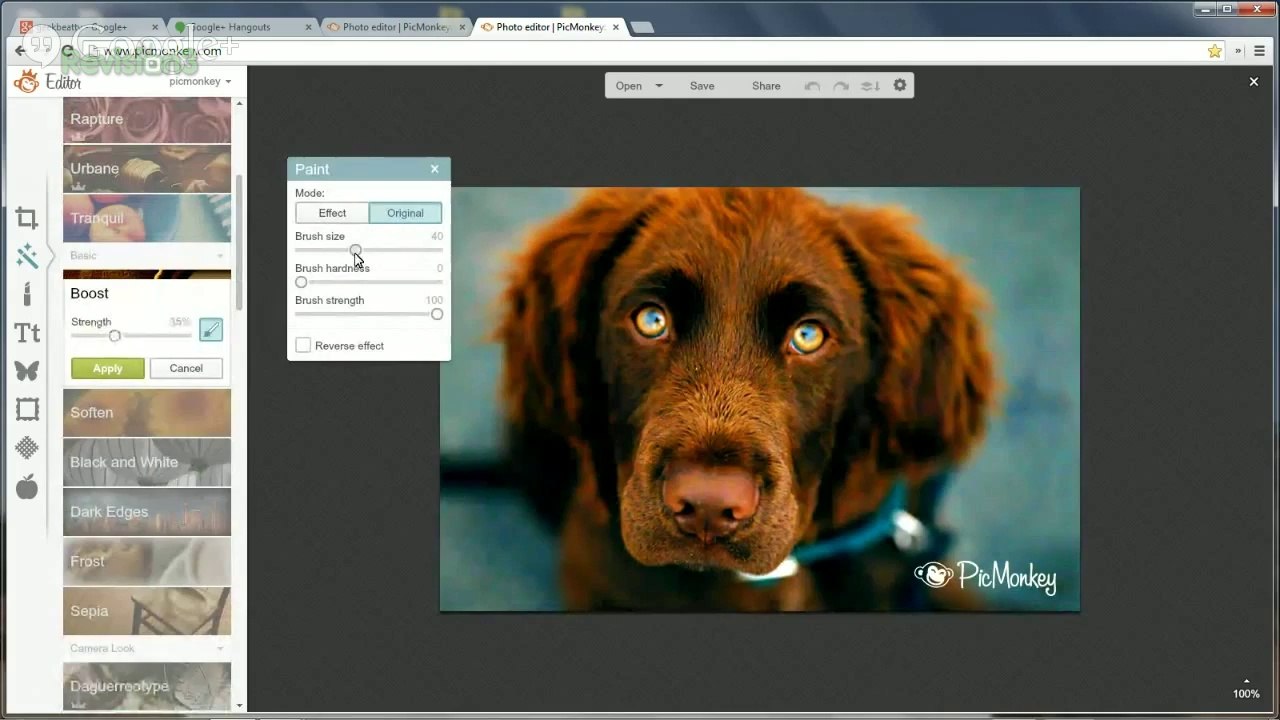The height and width of the screenshot is (720, 1280).
Task: Choose the Frost effect thumbnail
Action: point(146,561)
